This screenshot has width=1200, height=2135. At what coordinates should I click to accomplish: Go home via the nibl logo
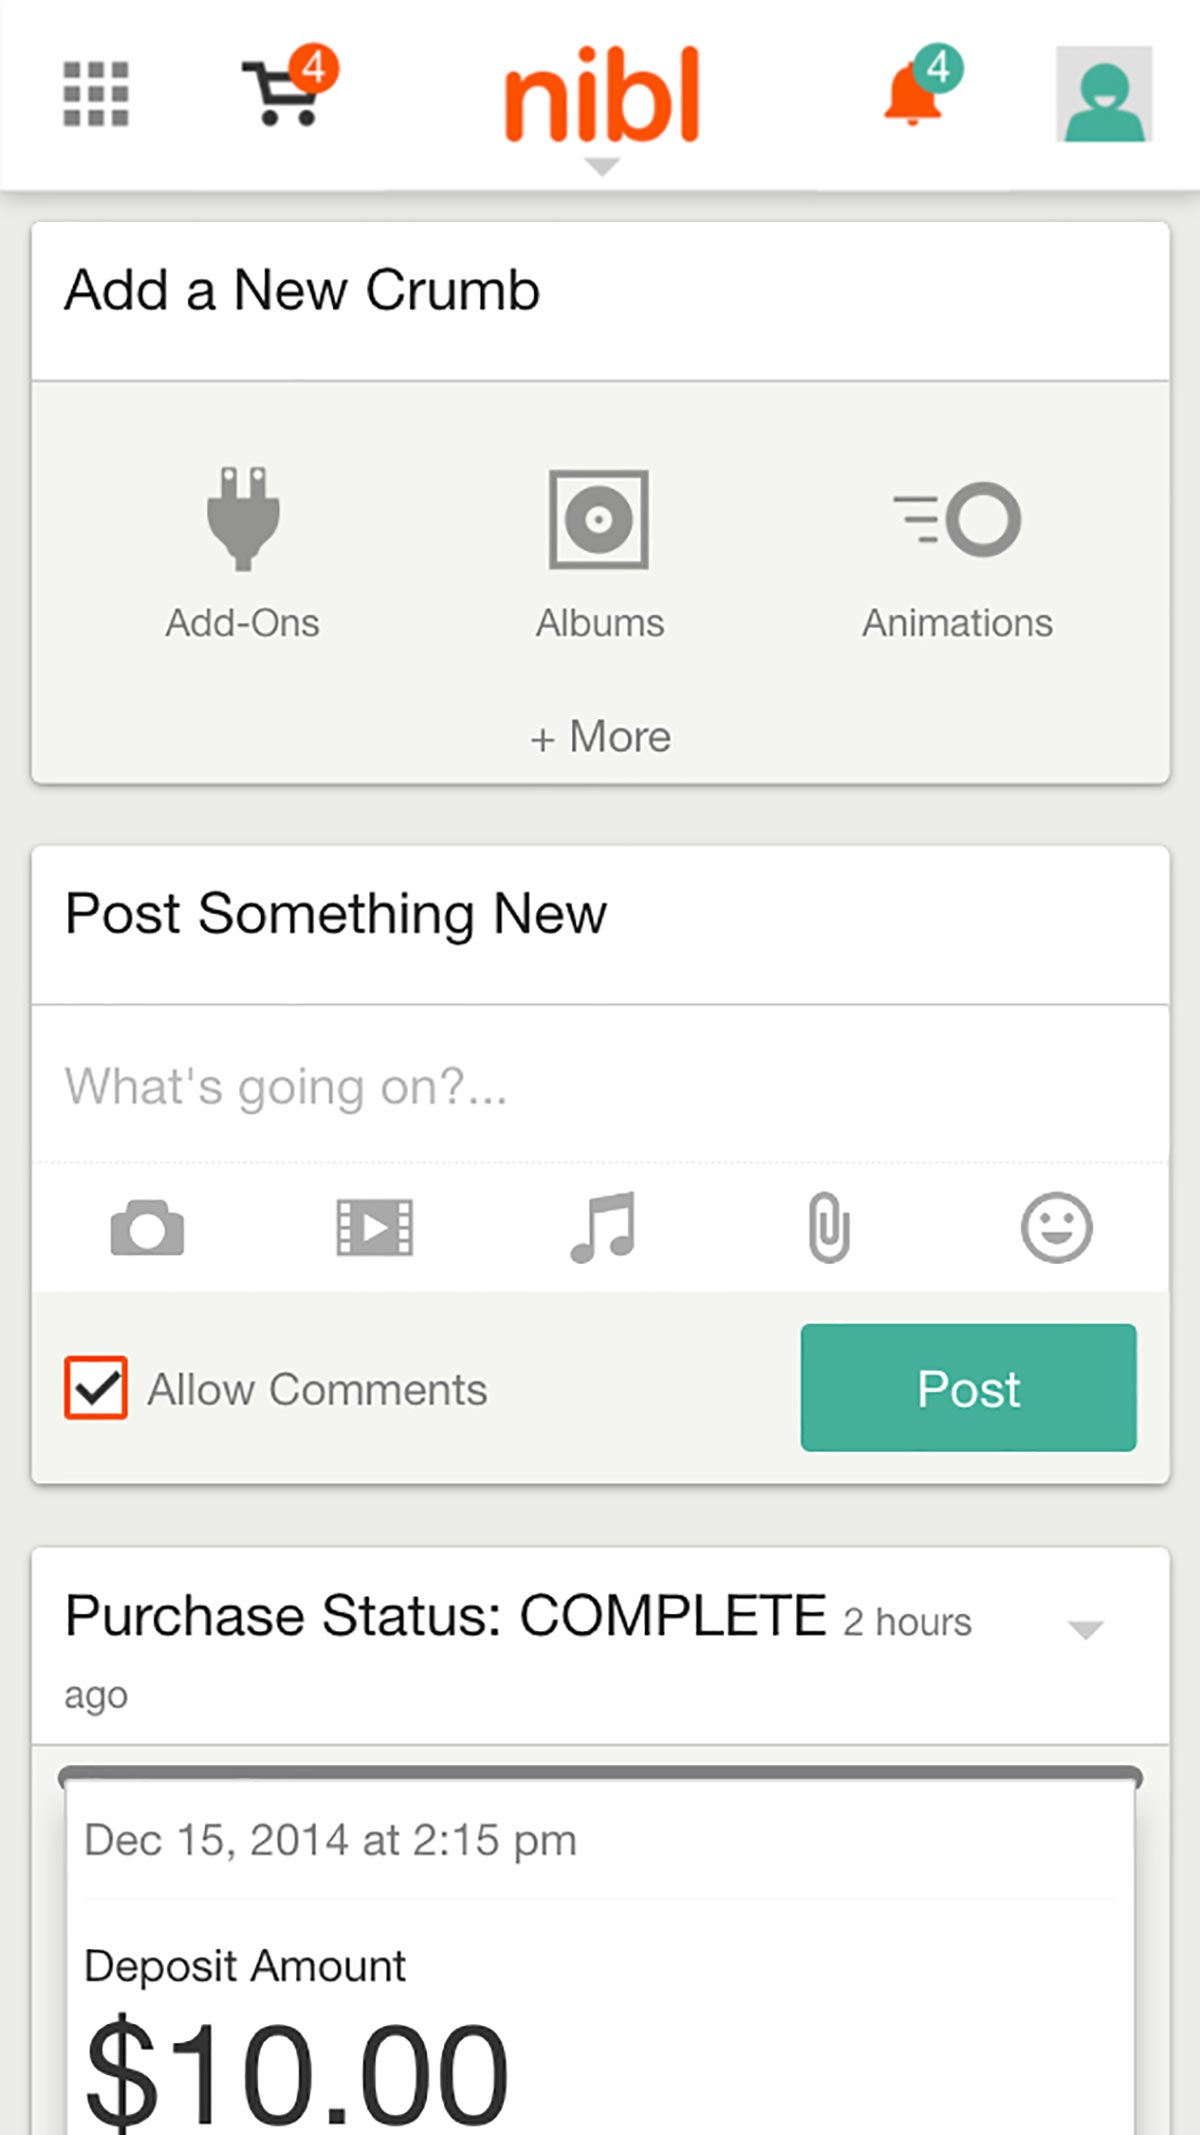[601, 95]
